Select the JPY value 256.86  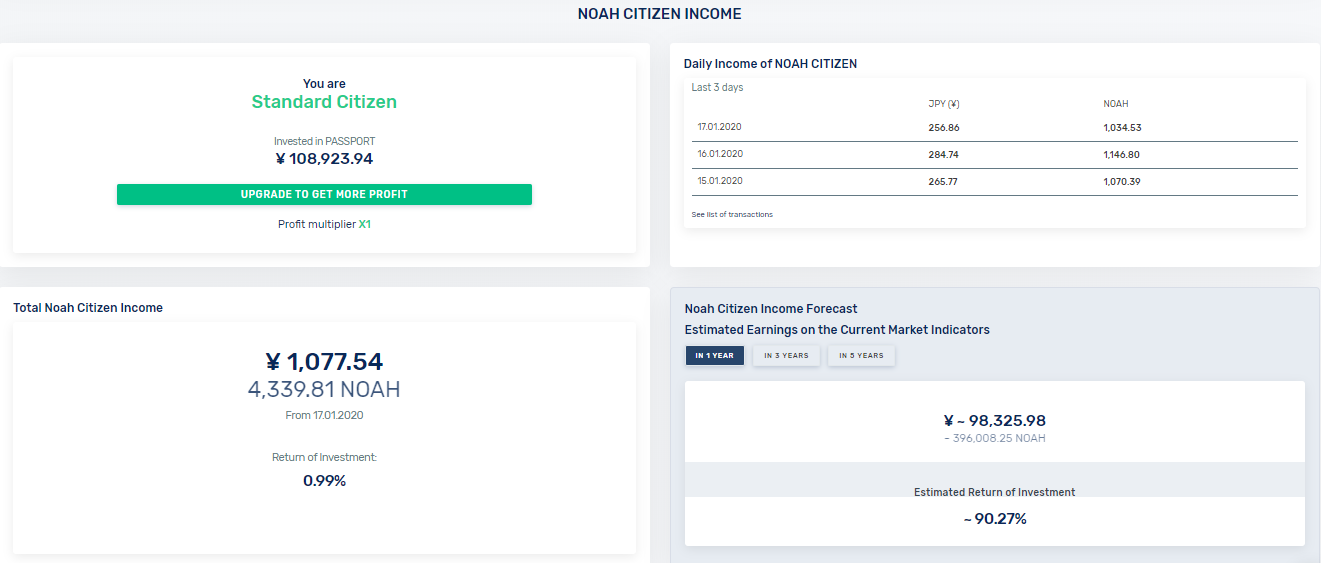(943, 128)
